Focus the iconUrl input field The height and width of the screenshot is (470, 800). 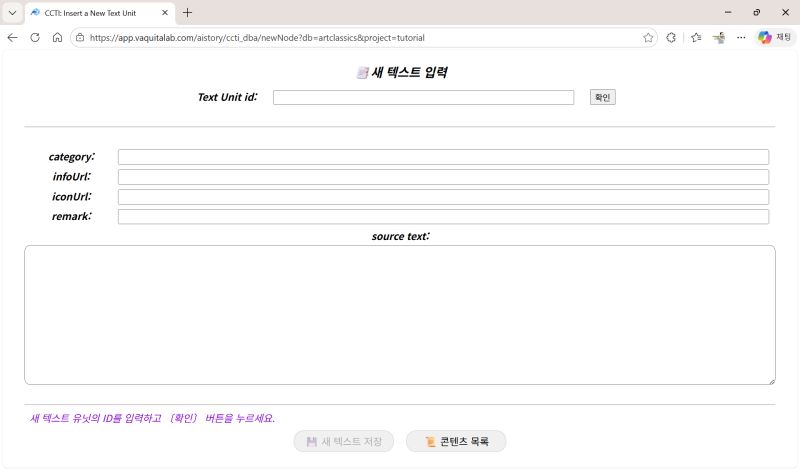point(443,197)
